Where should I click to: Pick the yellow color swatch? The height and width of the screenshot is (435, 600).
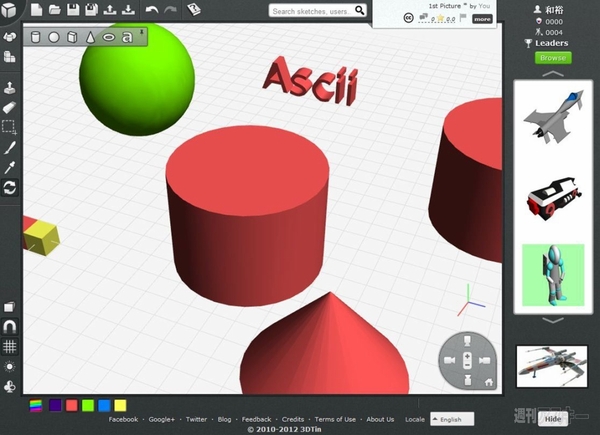[x=120, y=406]
